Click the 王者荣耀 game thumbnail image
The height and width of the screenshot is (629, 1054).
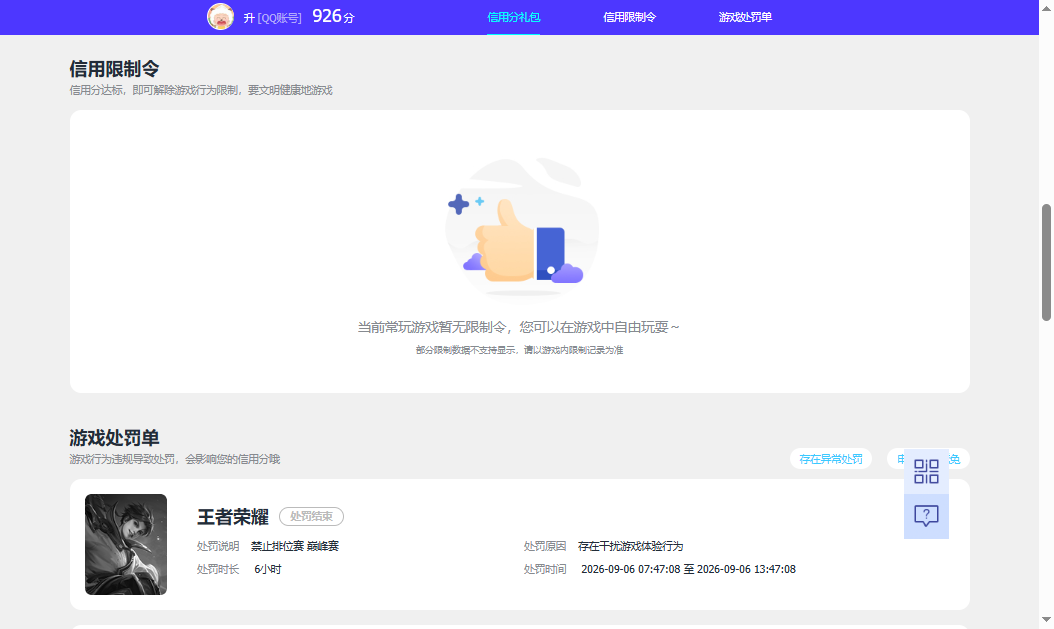[x=126, y=544]
